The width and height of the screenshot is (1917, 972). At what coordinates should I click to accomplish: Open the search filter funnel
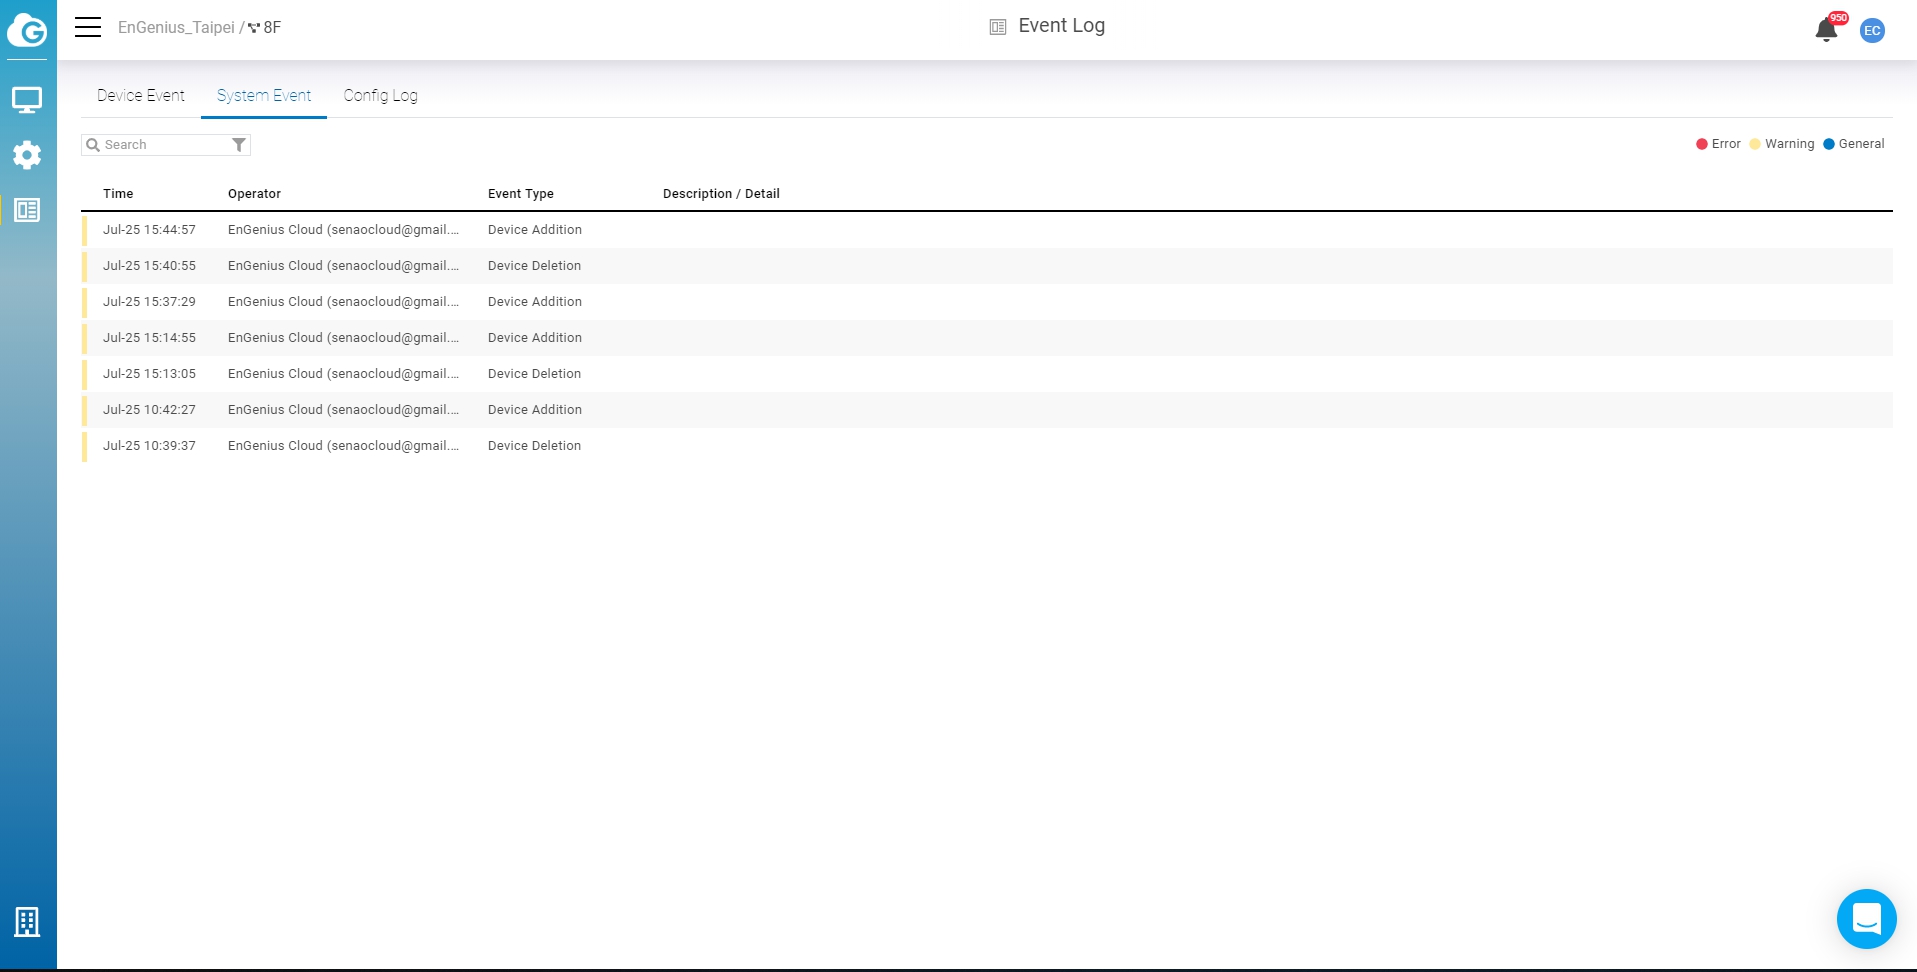(239, 145)
